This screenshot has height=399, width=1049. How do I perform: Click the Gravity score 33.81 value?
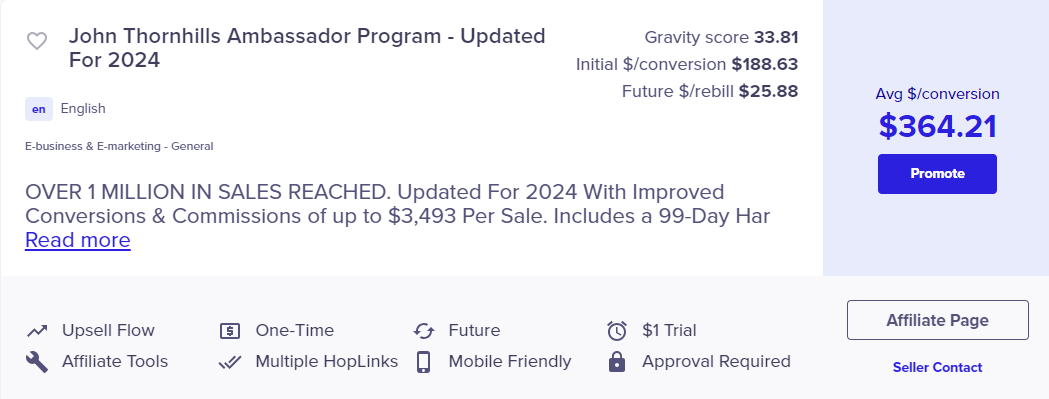click(776, 37)
